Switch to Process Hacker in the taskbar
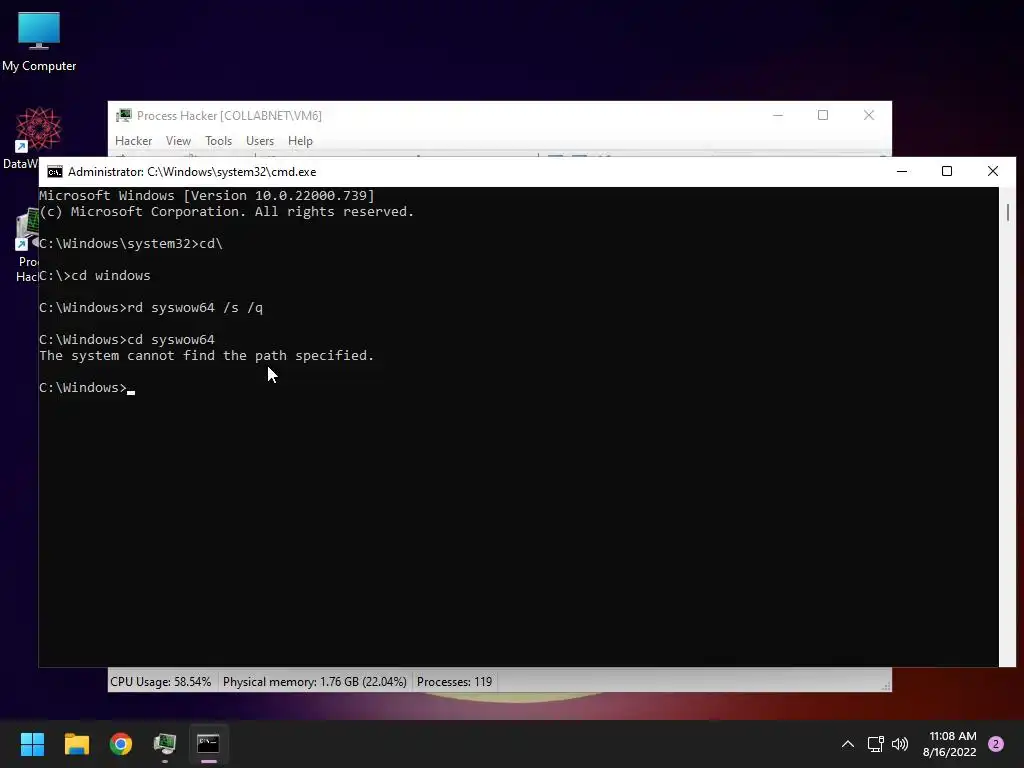 pos(165,744)
